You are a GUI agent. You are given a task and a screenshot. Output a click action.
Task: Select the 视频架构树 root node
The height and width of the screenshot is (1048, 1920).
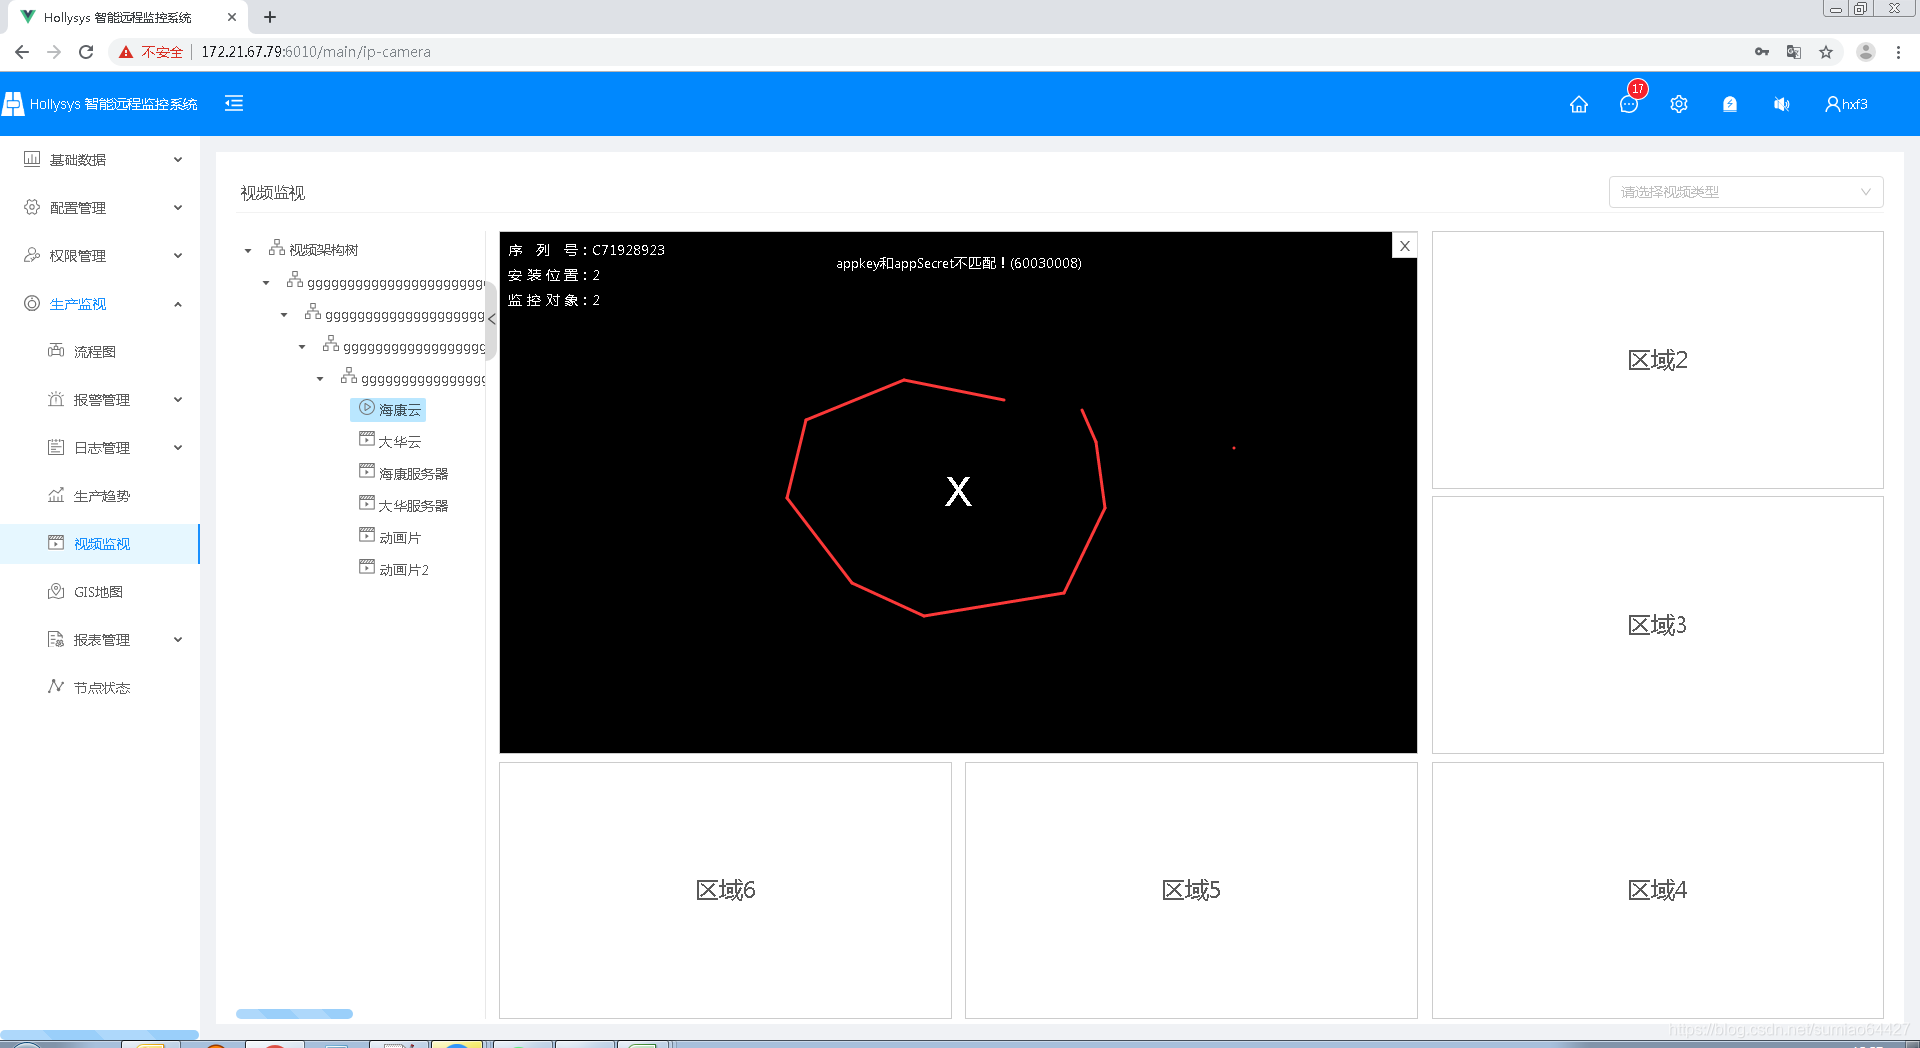[x=313, y=249]
